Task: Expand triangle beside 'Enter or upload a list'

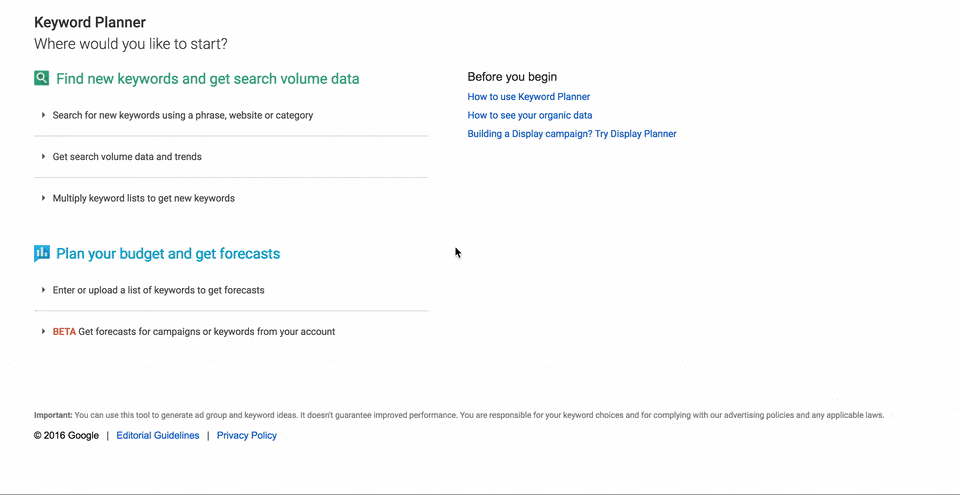Action: pos(43,290)
